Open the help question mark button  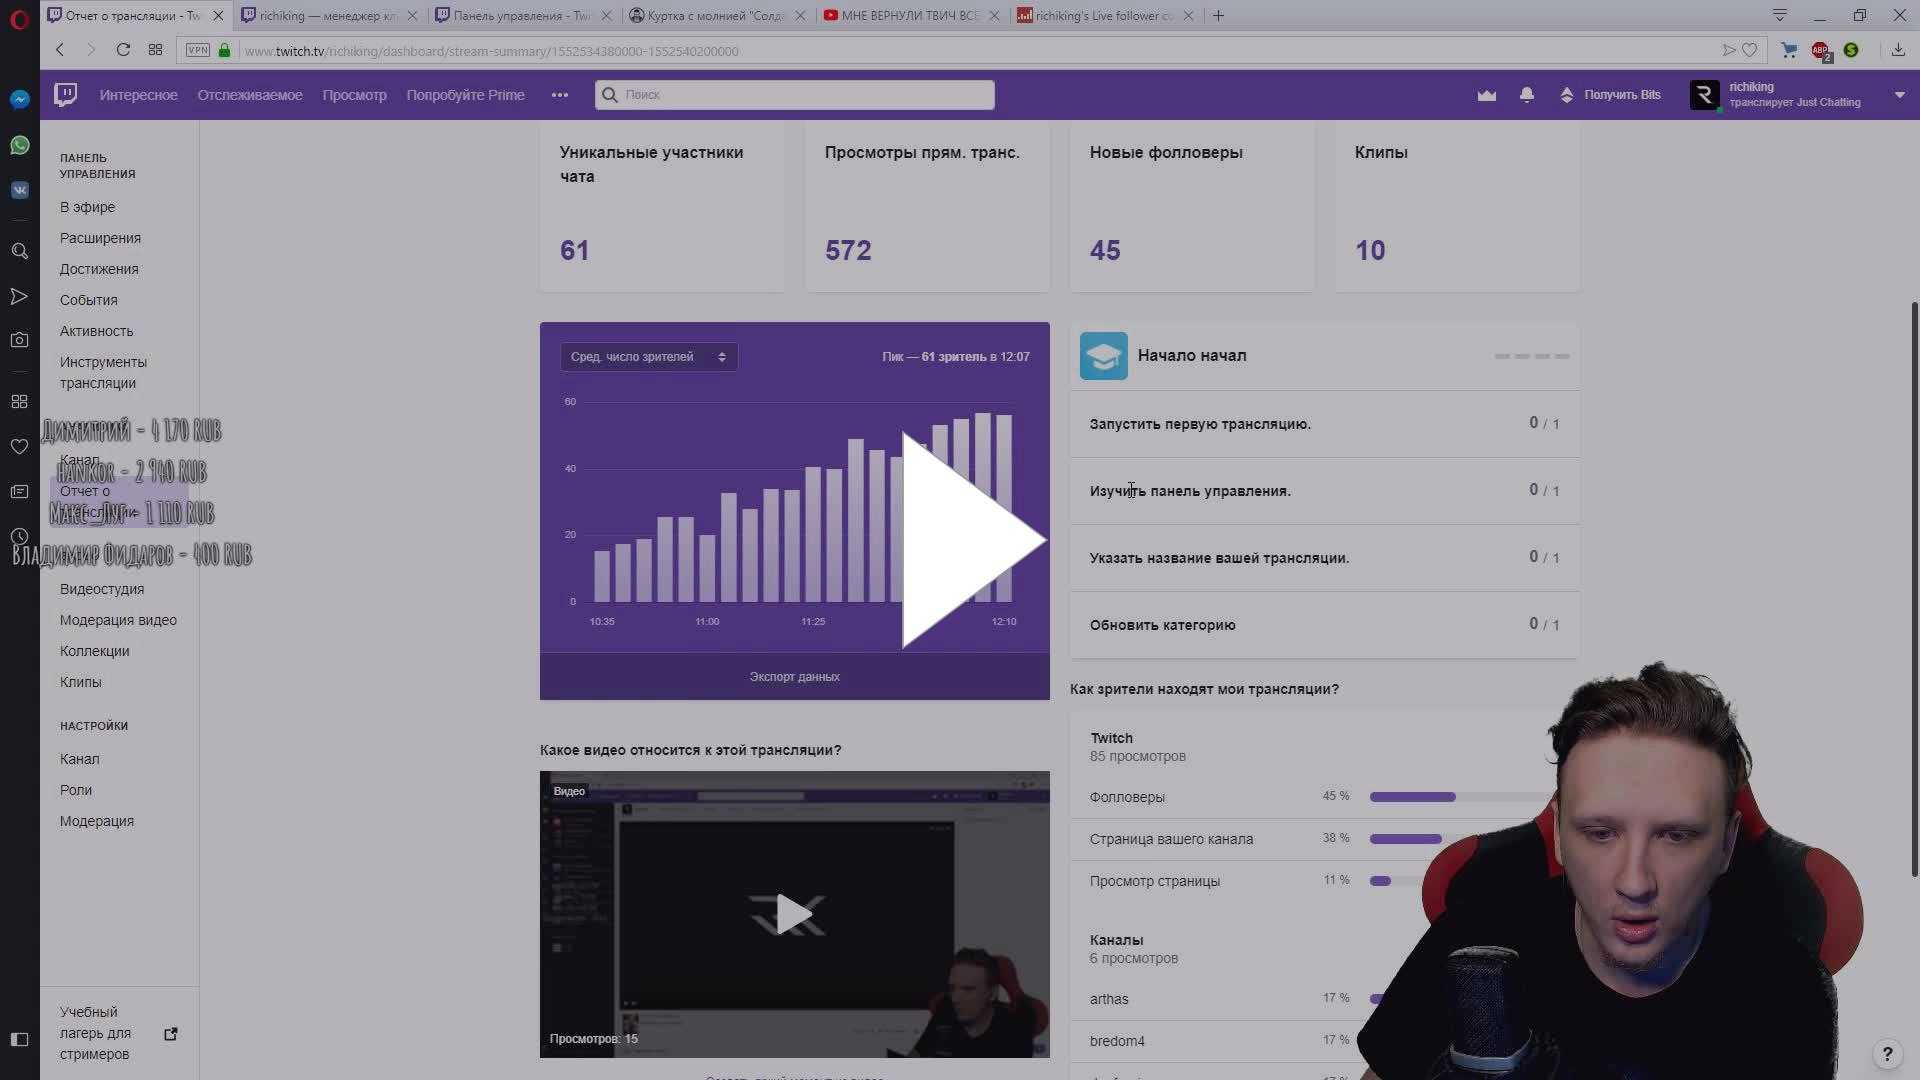1887,1053
